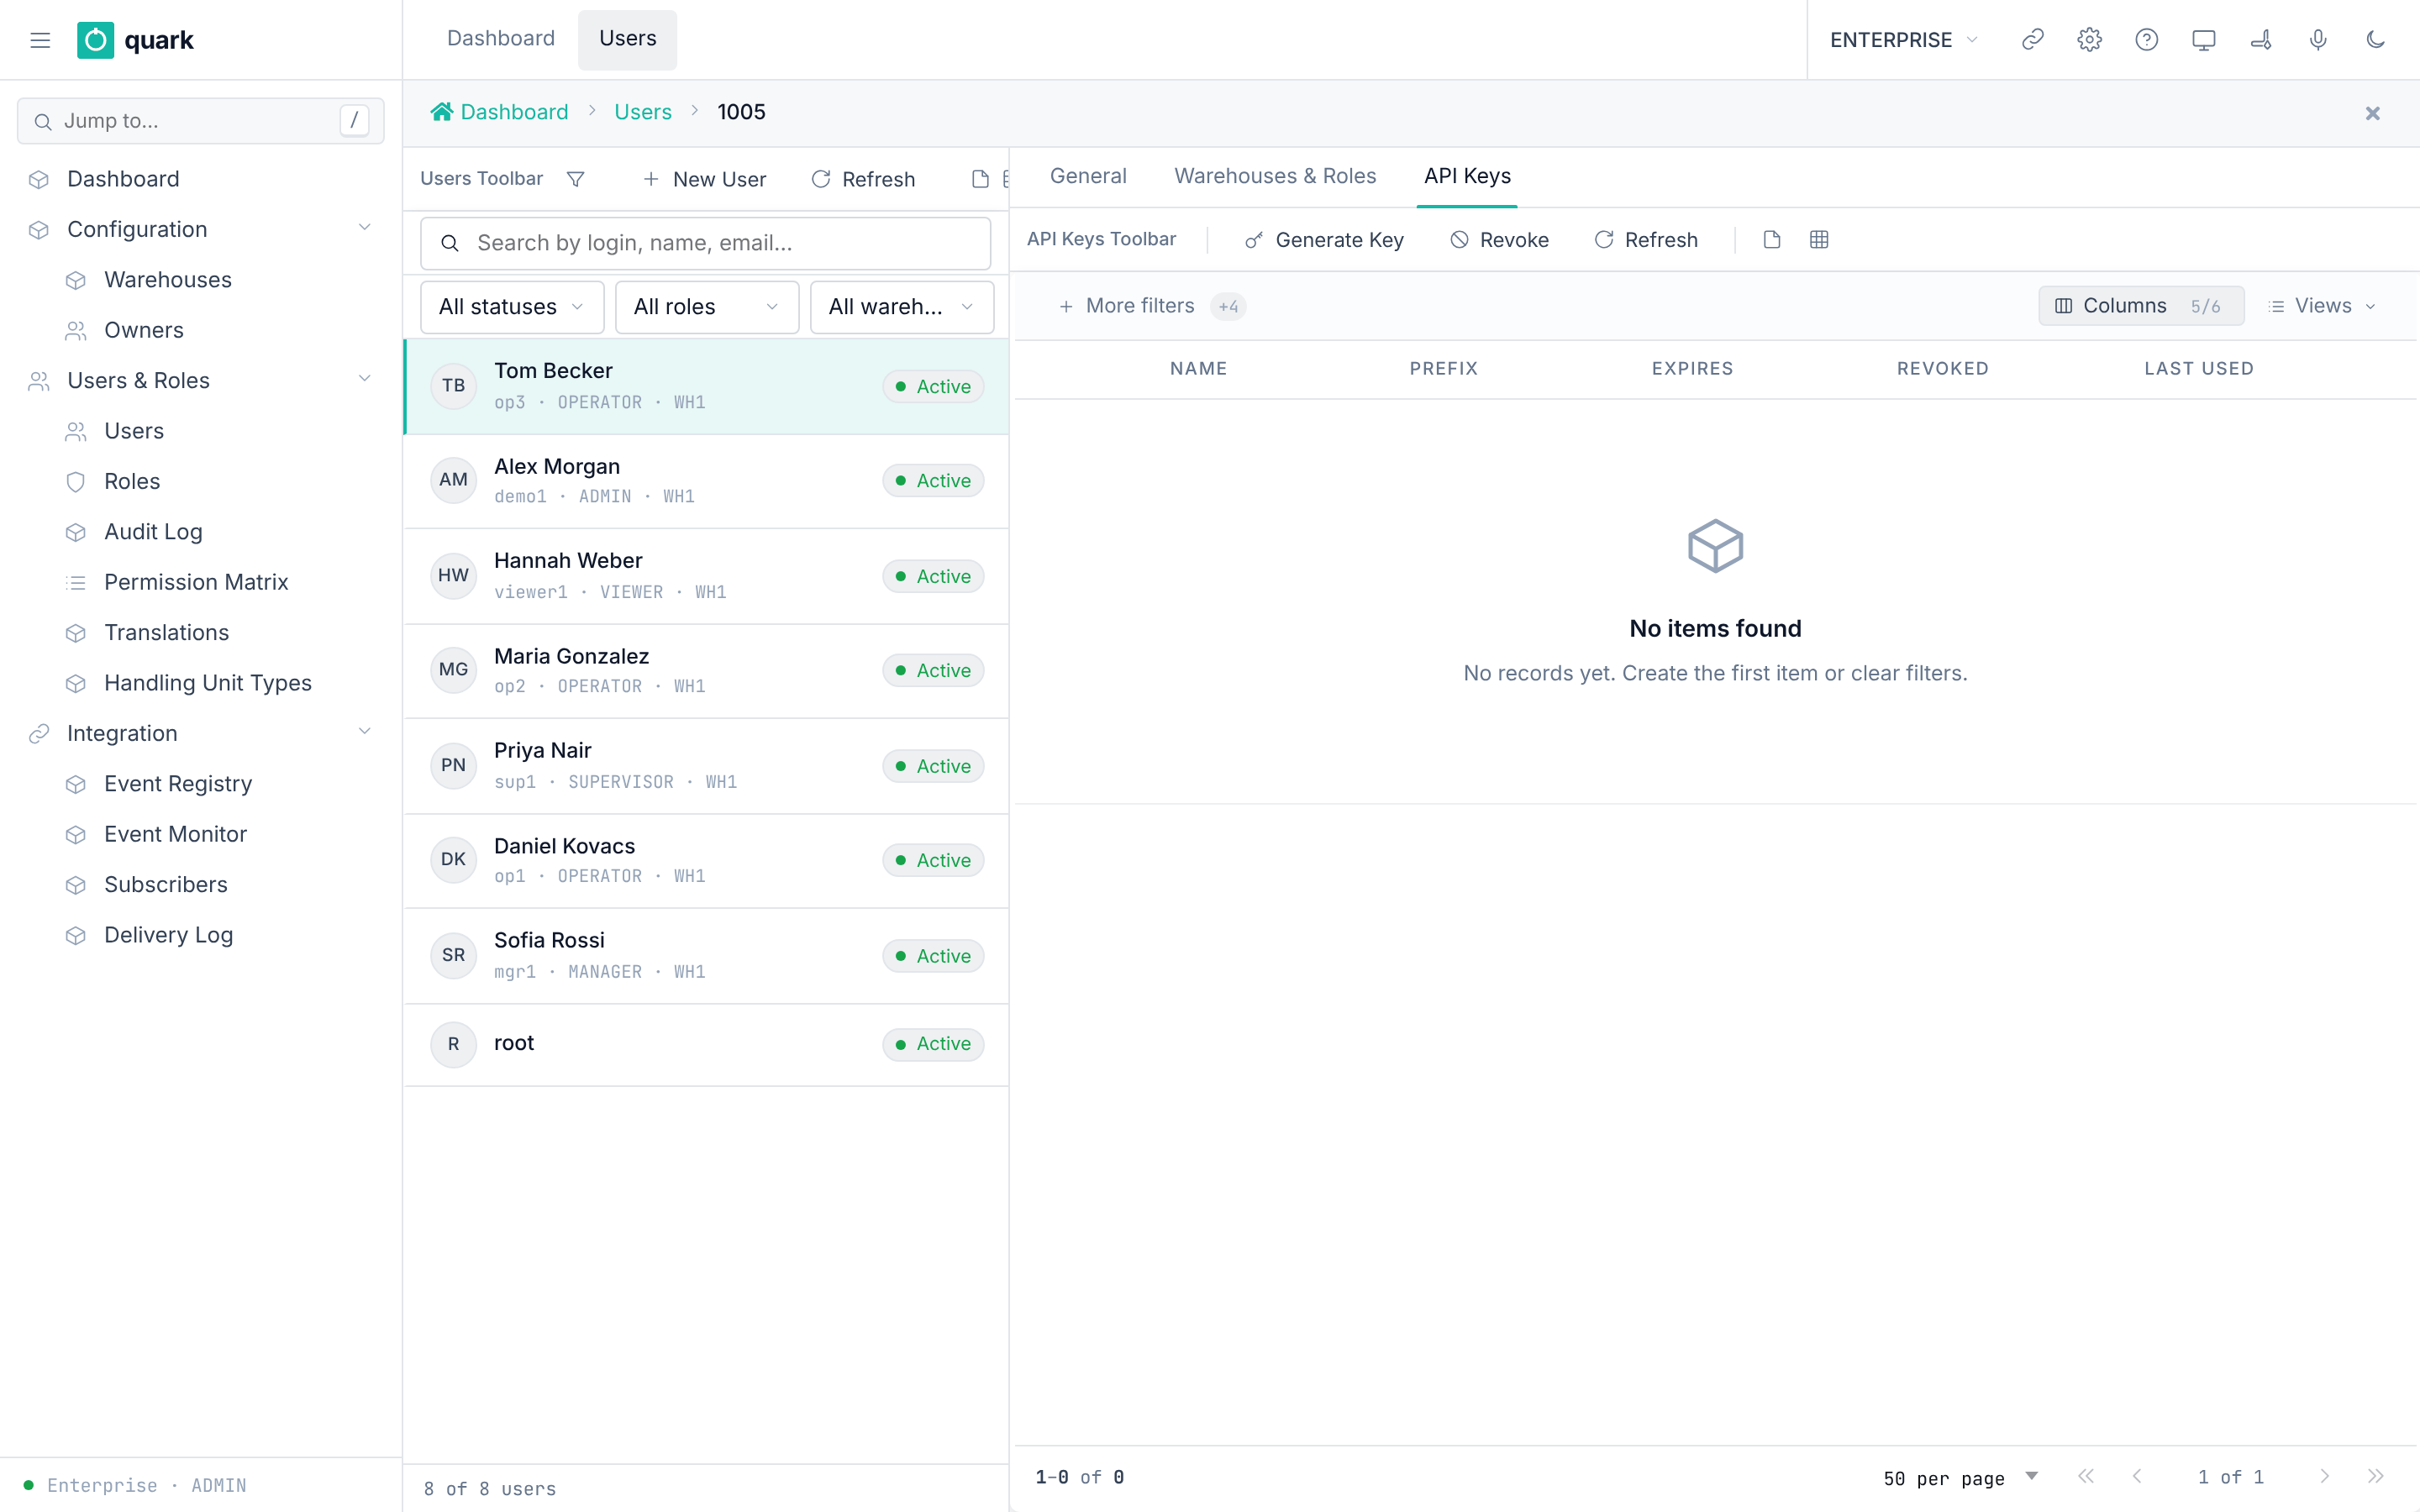Image resolution: width=2420 pixels, height=1512 pixels.
Task: Click the export file icon in Users Toolbar
Action: 980,179
